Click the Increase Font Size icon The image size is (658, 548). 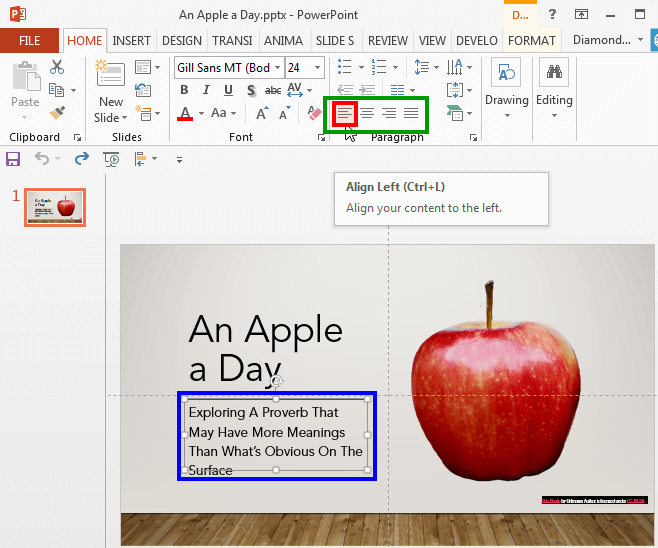click(262, 114)
